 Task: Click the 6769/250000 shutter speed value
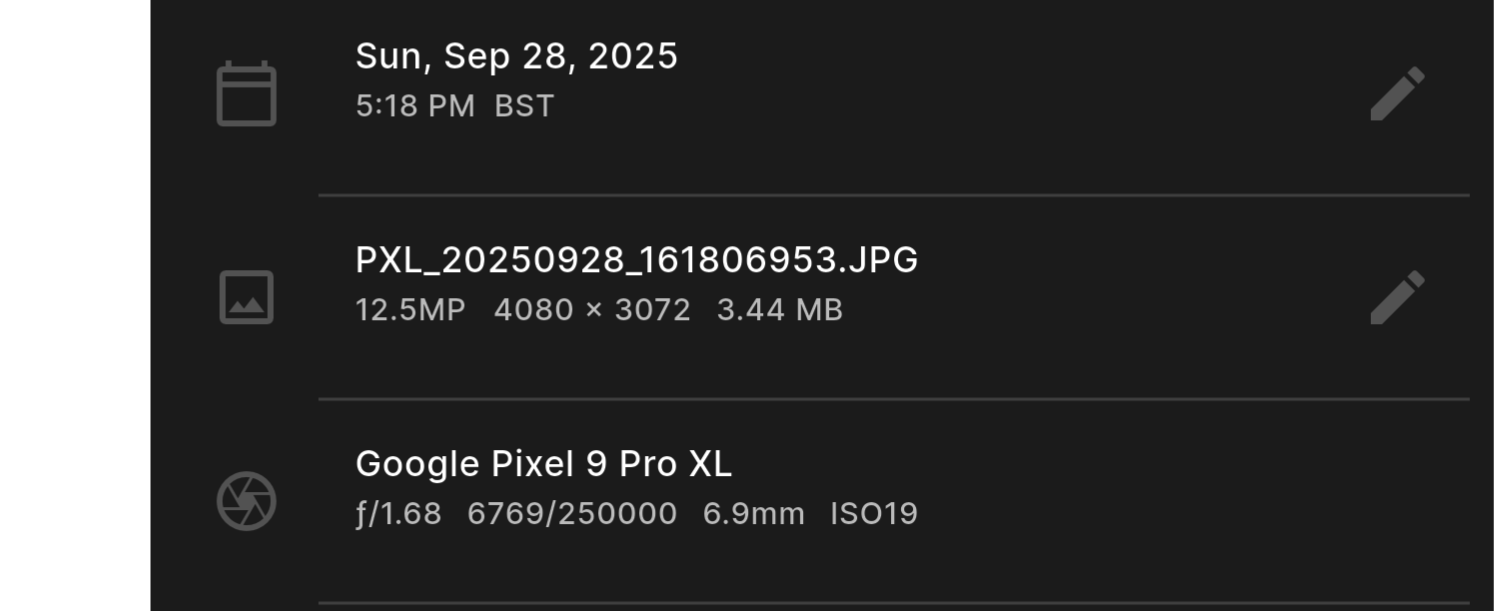pos(572,514)
